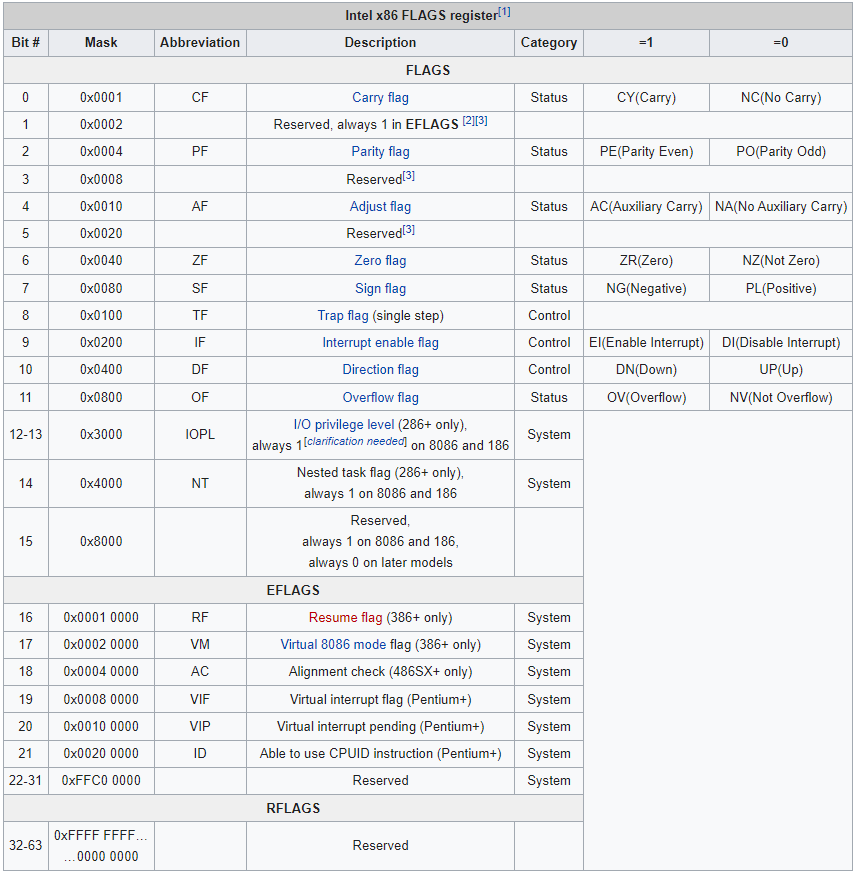The height and width of the screenshot is (874, 857).
Task: Open the Direction flag link
Action: 380,370
